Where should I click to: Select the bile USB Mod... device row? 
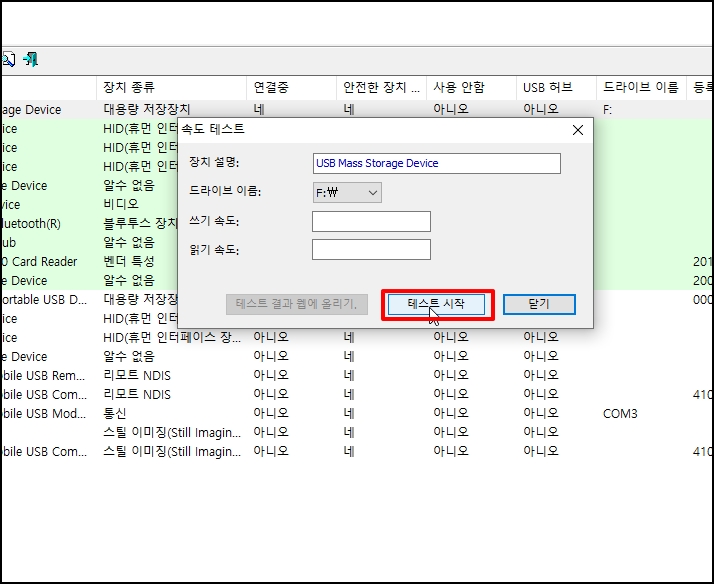(44, 413)
